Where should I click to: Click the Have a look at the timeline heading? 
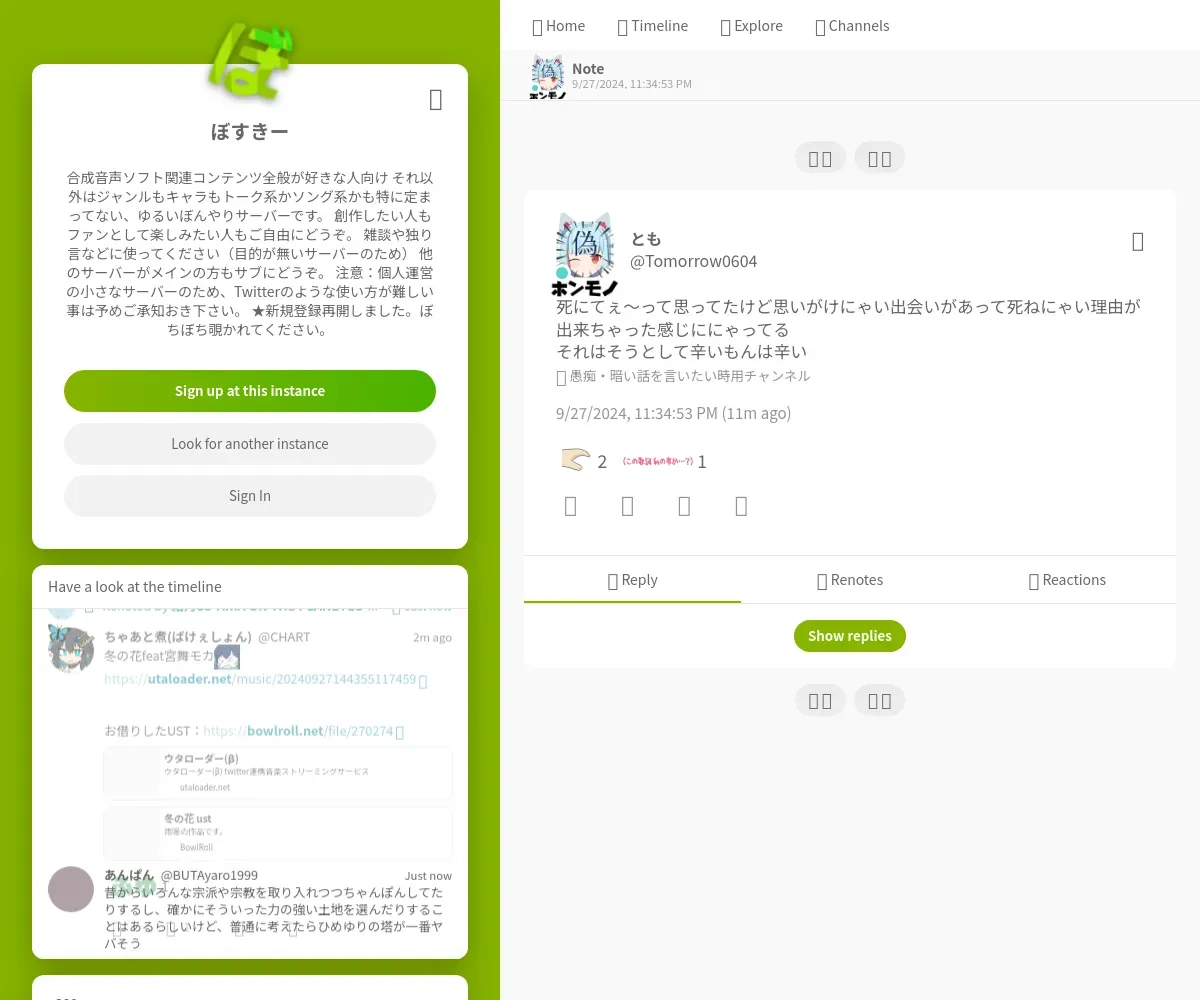[135, 587]
